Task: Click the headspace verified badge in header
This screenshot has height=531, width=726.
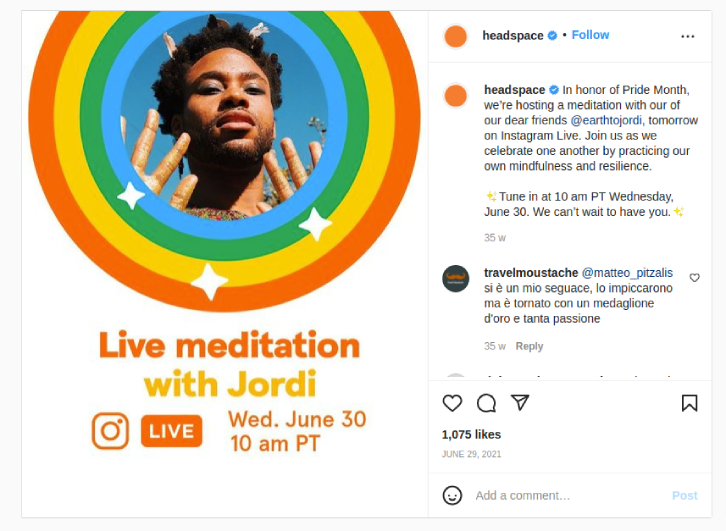Action: pos(552,35)
